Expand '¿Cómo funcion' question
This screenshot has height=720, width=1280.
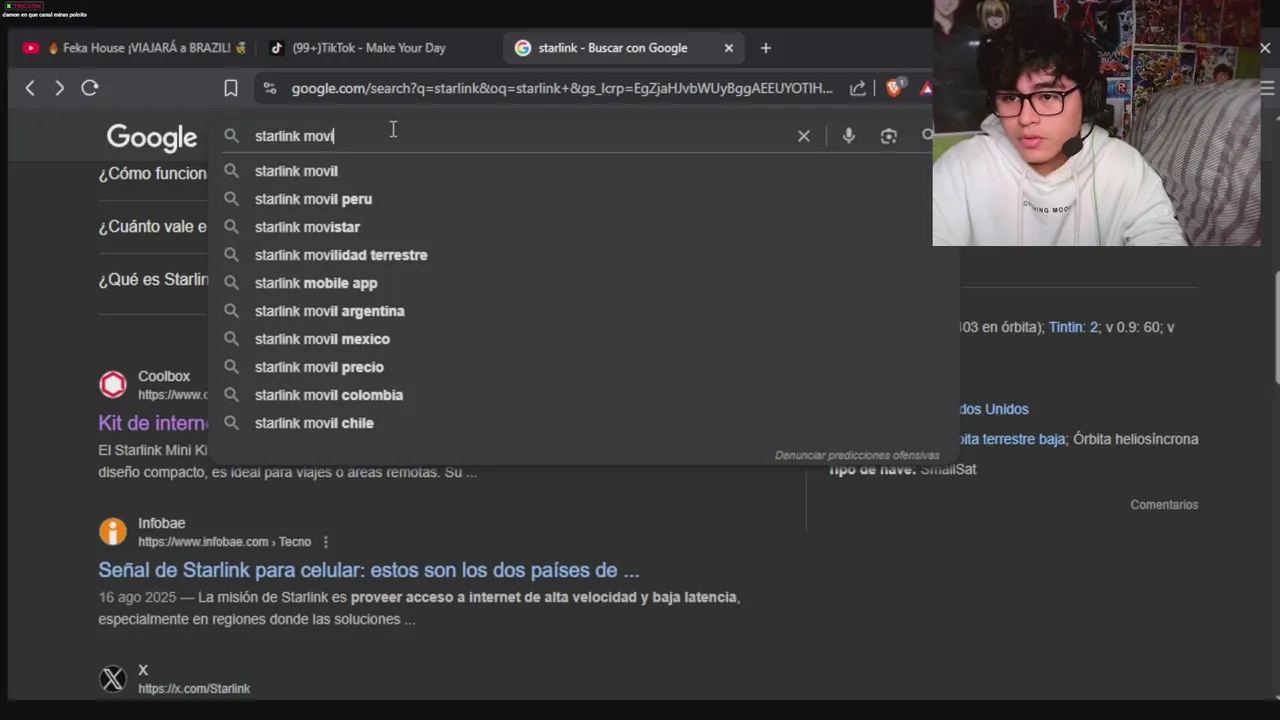point(152,173)
